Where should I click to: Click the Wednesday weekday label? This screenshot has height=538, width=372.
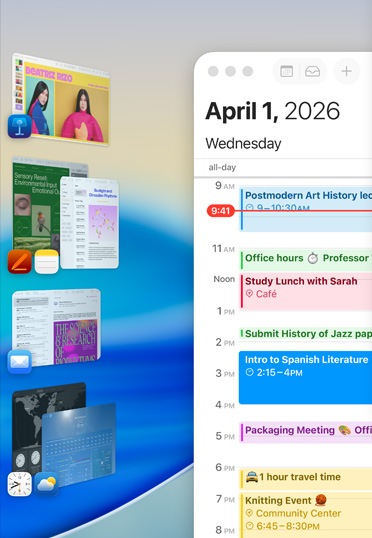(243, 143)
